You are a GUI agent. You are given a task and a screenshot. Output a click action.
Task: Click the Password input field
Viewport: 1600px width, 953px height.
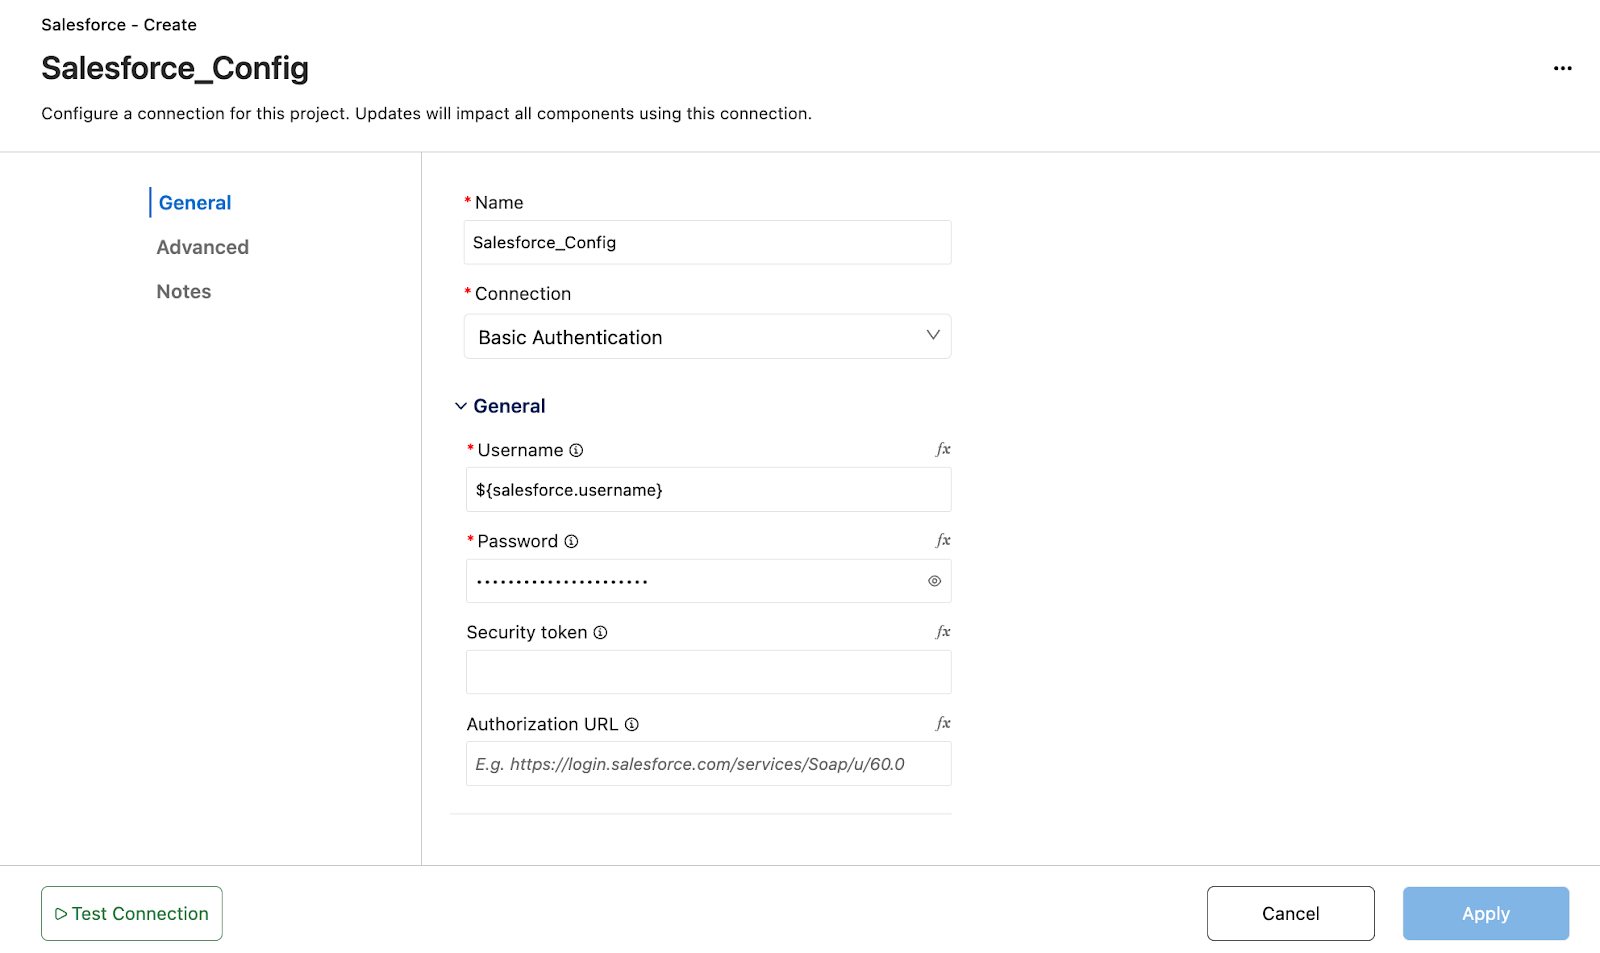pyautogui.click(x=708, y=581)
